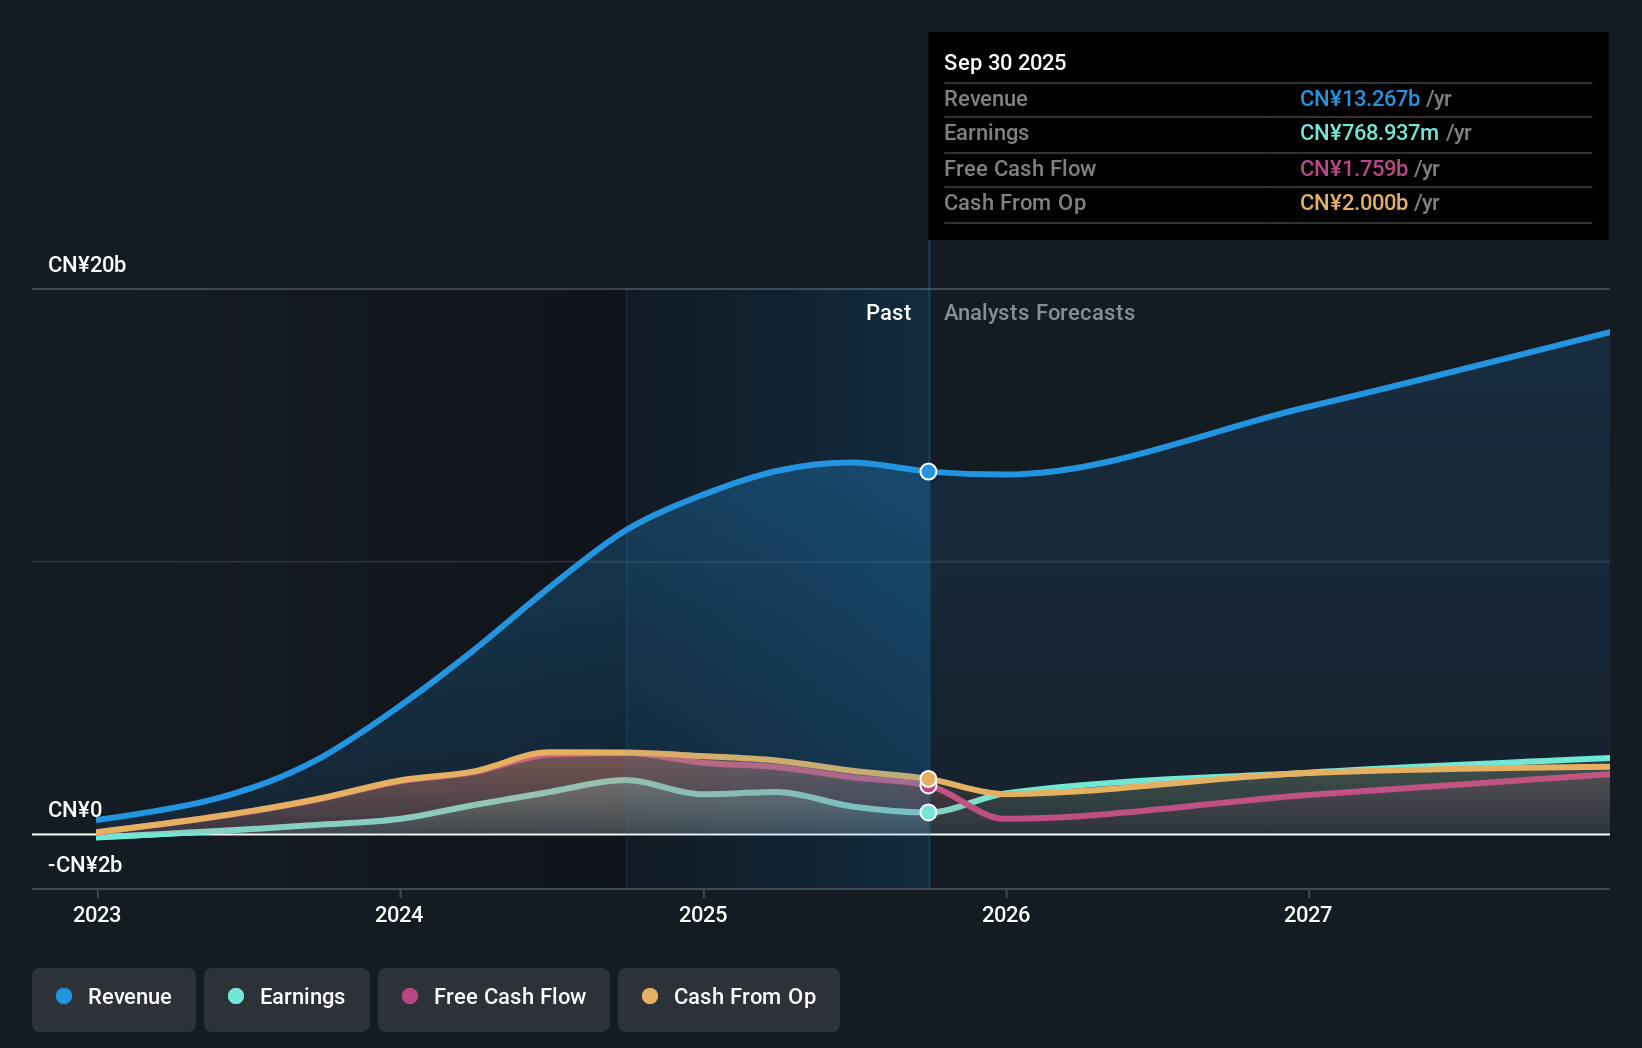The width and height of the screenshot is (1642, 1048).
Task: Click the teal Earnings legend dot
Action: point(235,997)
